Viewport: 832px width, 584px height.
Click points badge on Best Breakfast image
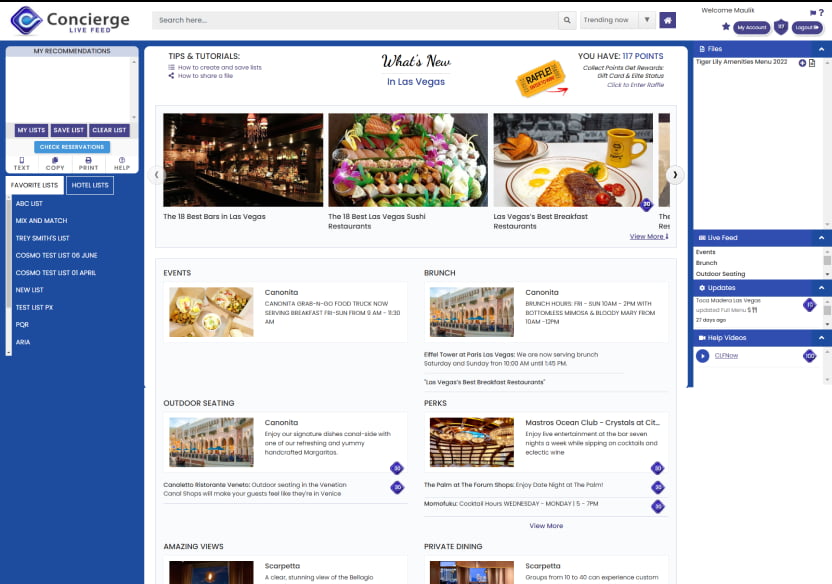646,204
